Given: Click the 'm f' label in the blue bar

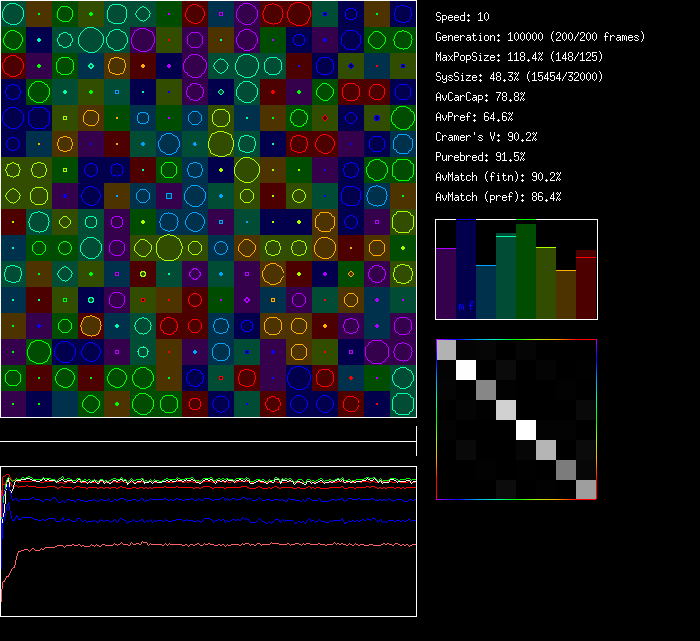Looking at the screenshot, I should (466, 306).
